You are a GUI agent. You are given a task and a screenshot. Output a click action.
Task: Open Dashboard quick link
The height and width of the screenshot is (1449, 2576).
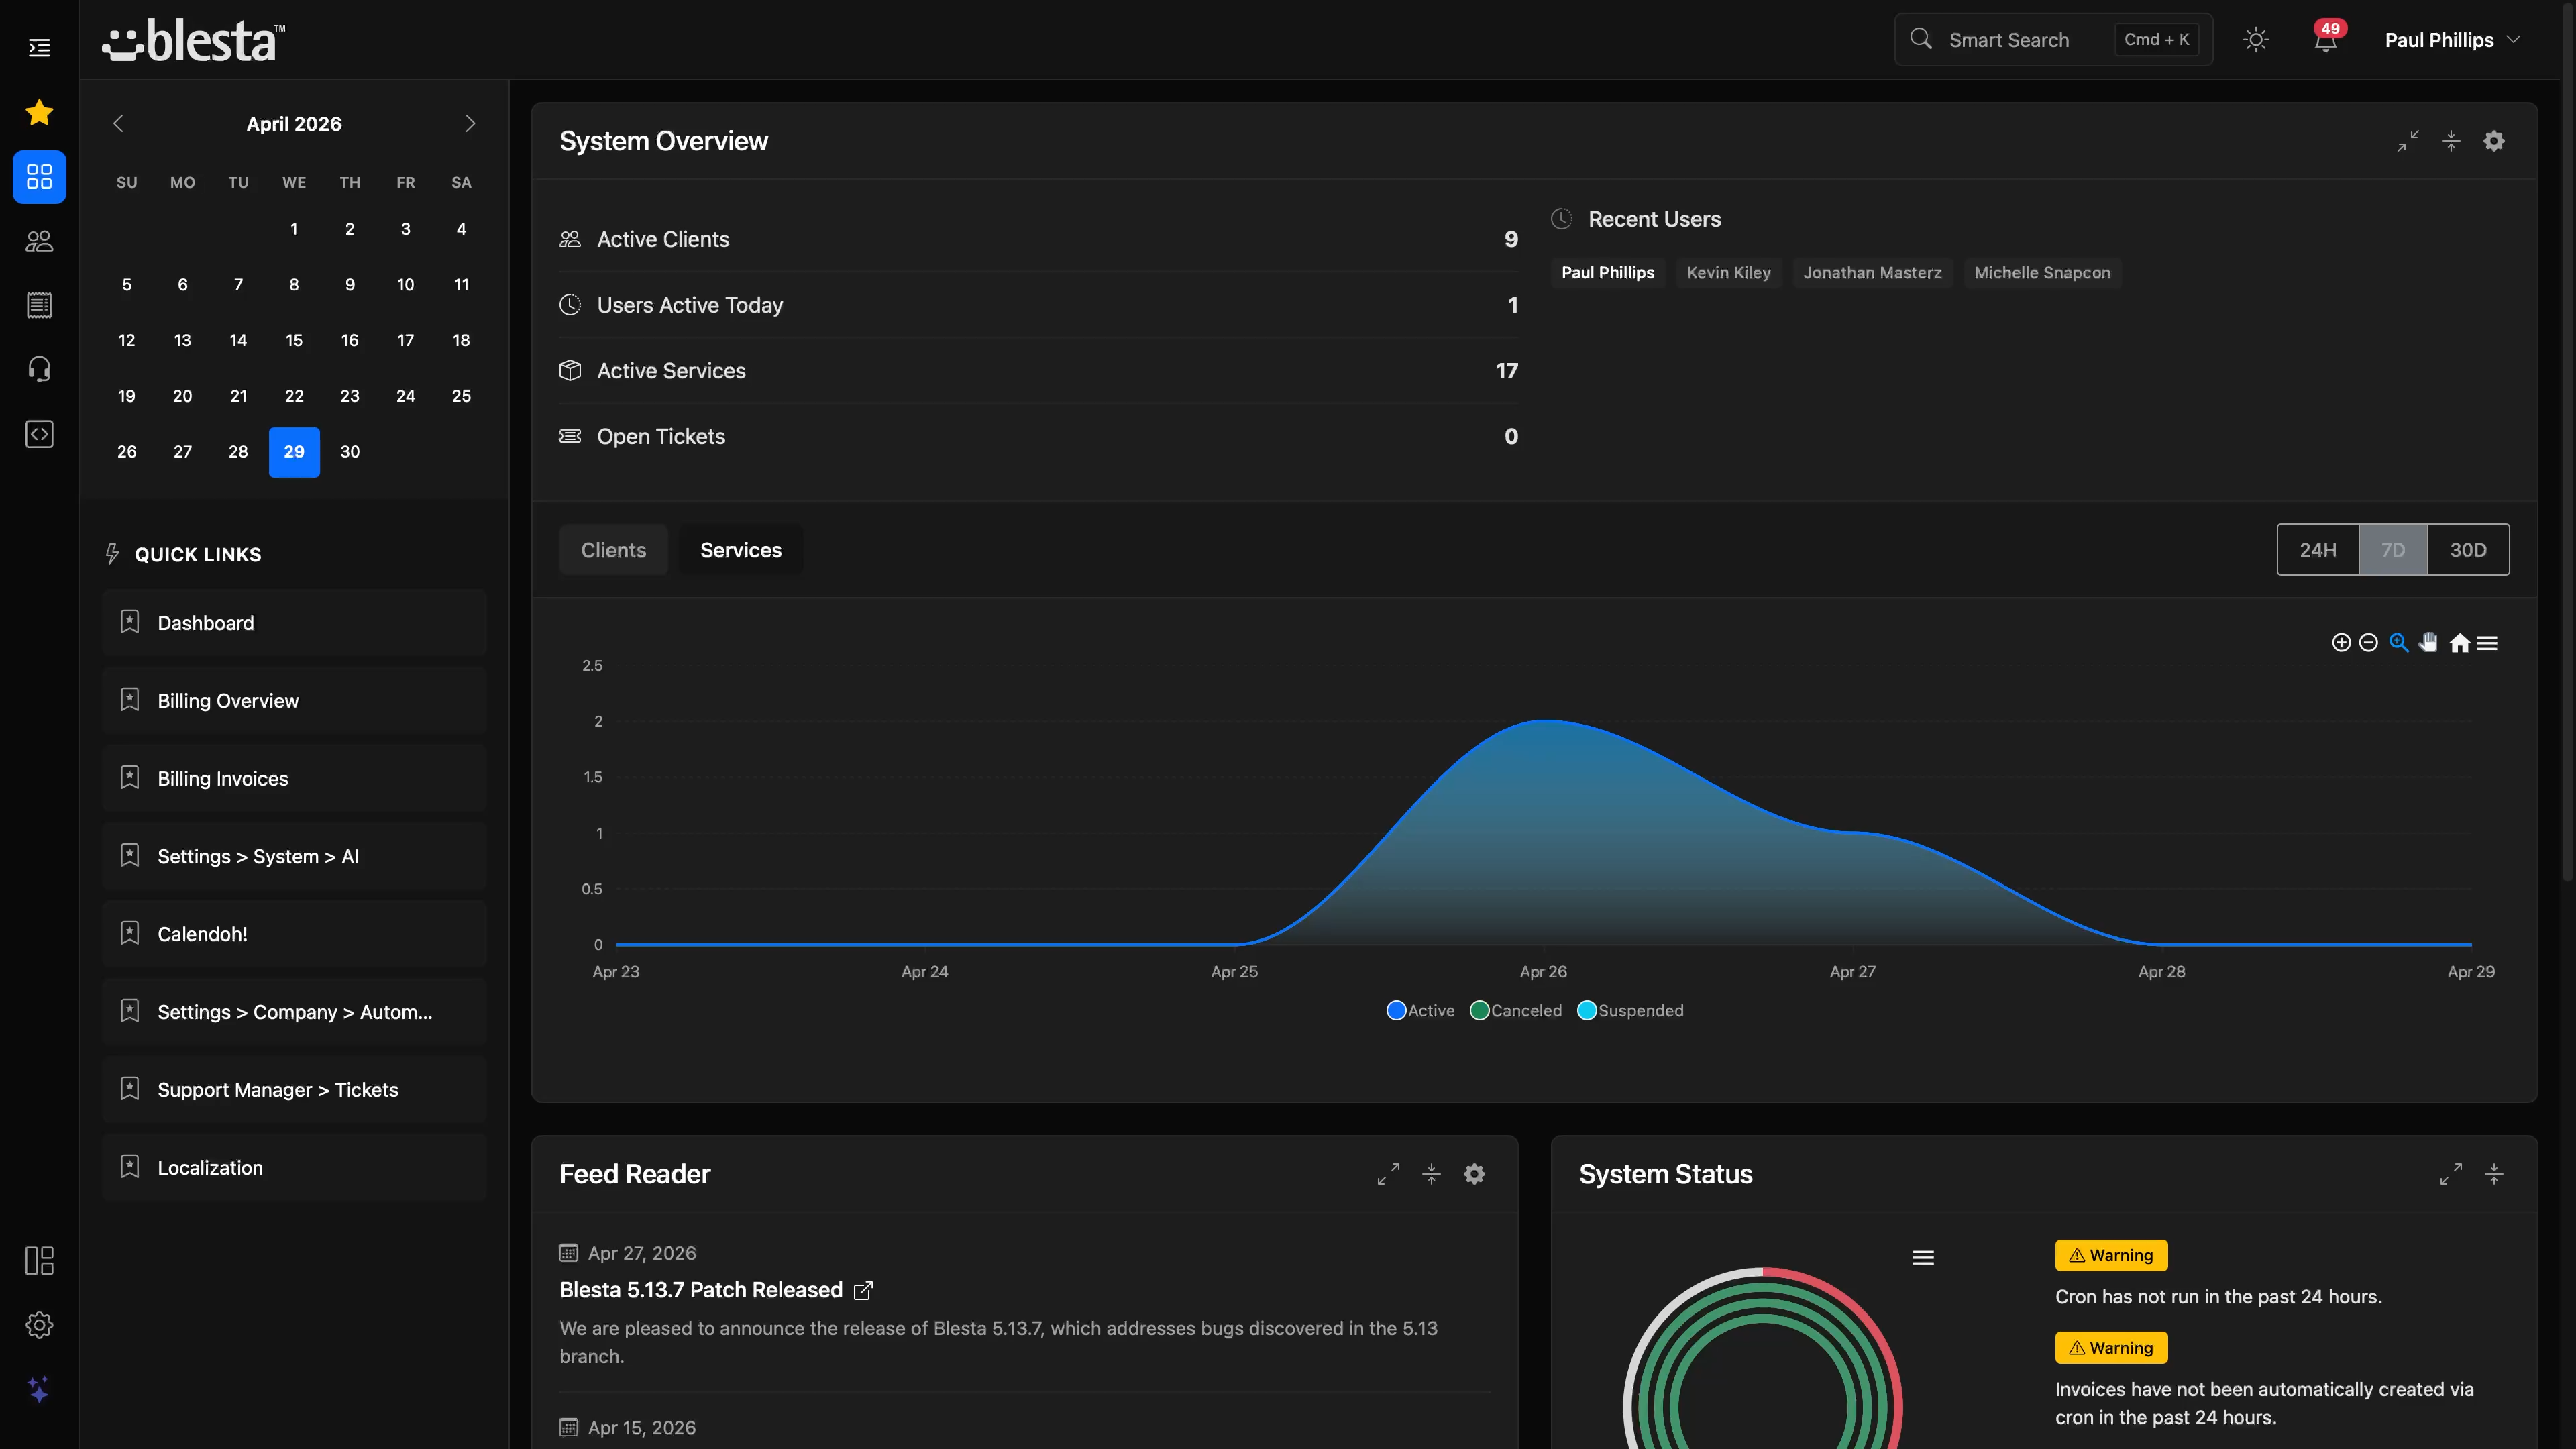(x=294, y=623)
